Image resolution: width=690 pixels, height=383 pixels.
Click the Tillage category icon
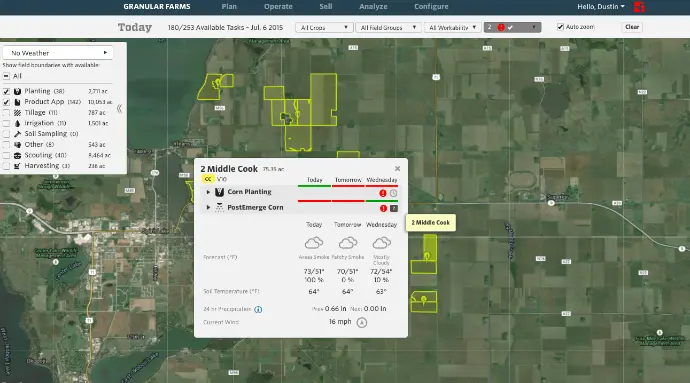coord(17,113)
